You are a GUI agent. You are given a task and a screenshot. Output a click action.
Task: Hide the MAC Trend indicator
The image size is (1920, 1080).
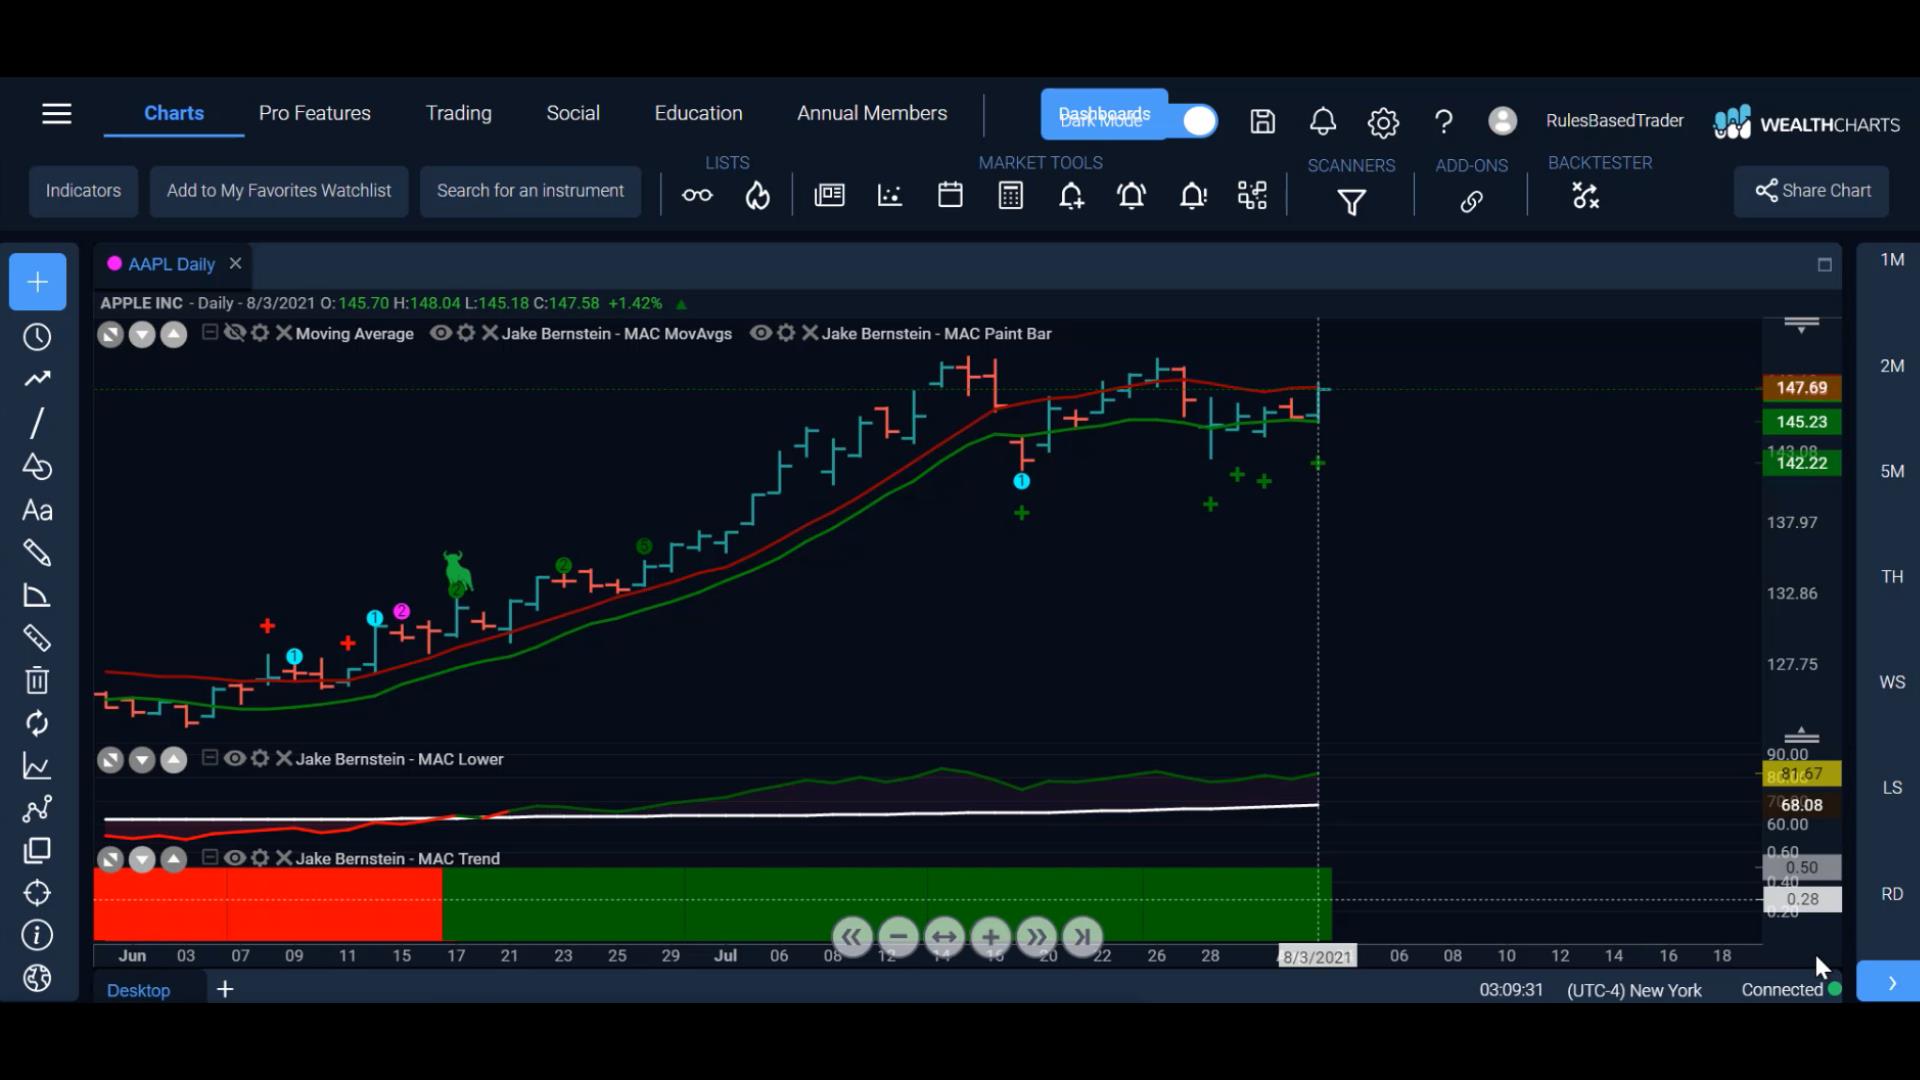tap(235, 858)
